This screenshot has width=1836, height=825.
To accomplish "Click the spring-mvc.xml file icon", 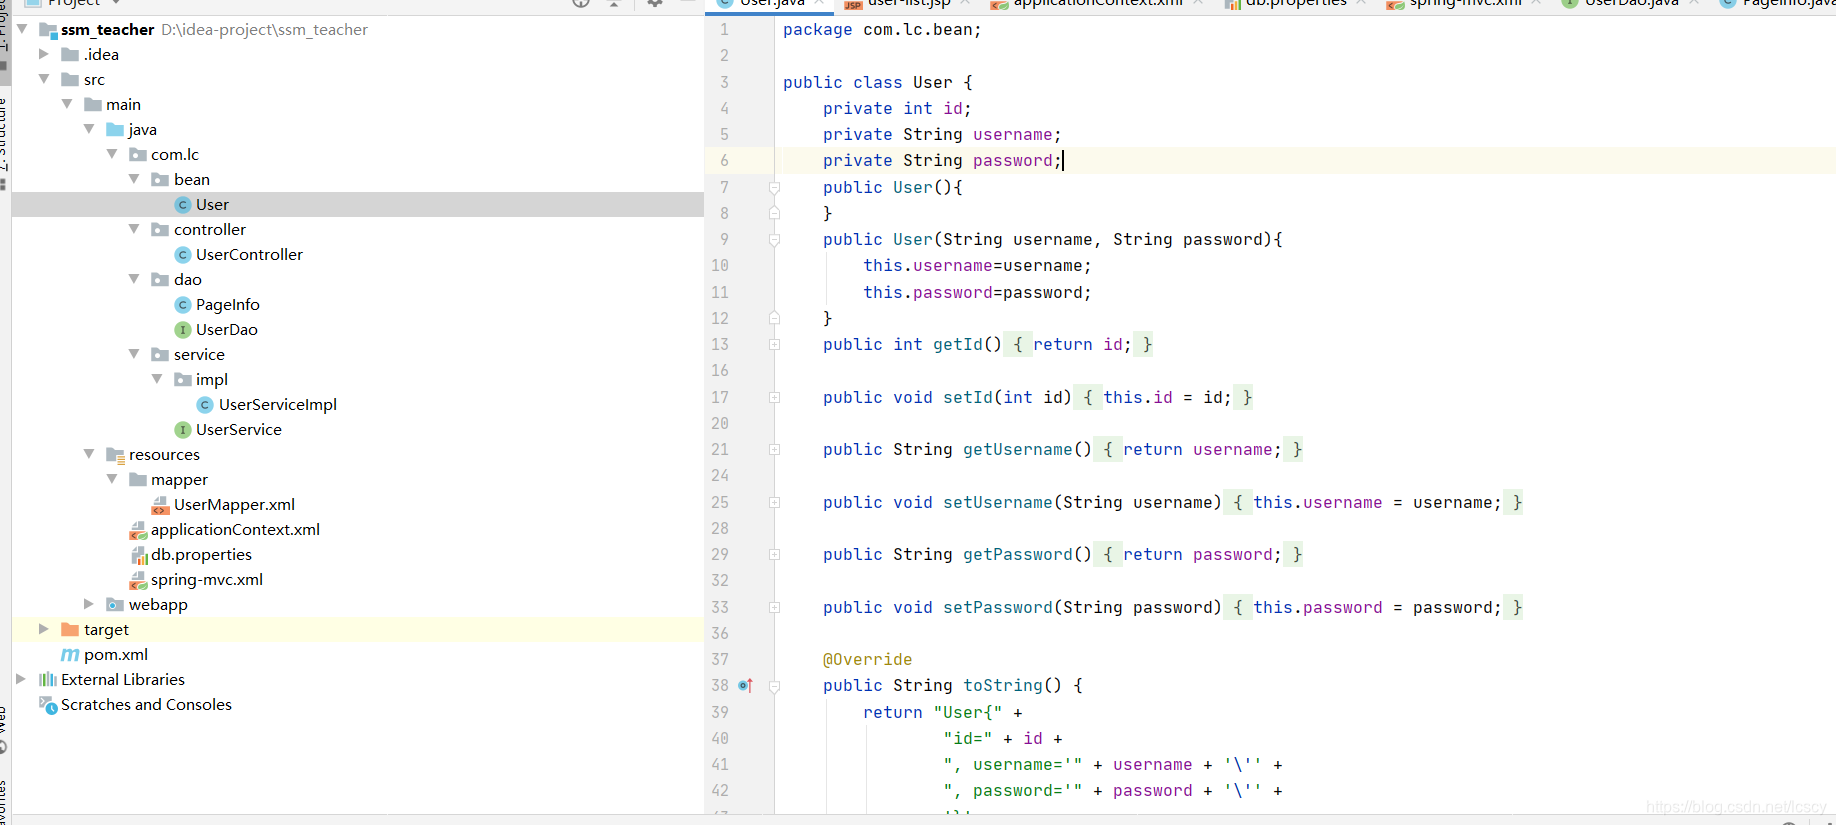I will click(x=138, y=580).
